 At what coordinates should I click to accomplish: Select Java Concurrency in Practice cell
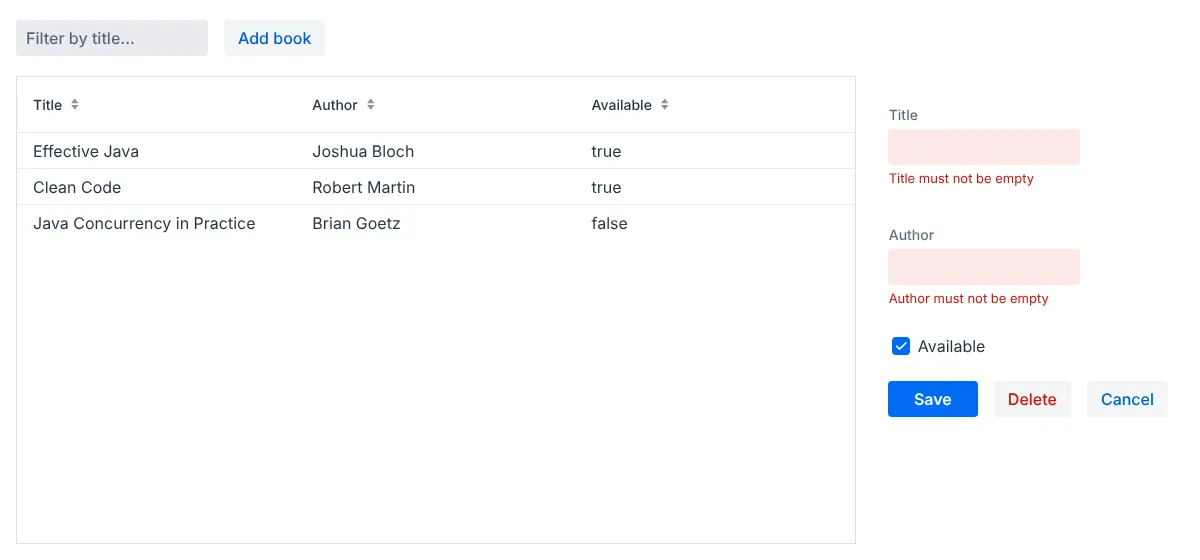click(x=144, y=223)
